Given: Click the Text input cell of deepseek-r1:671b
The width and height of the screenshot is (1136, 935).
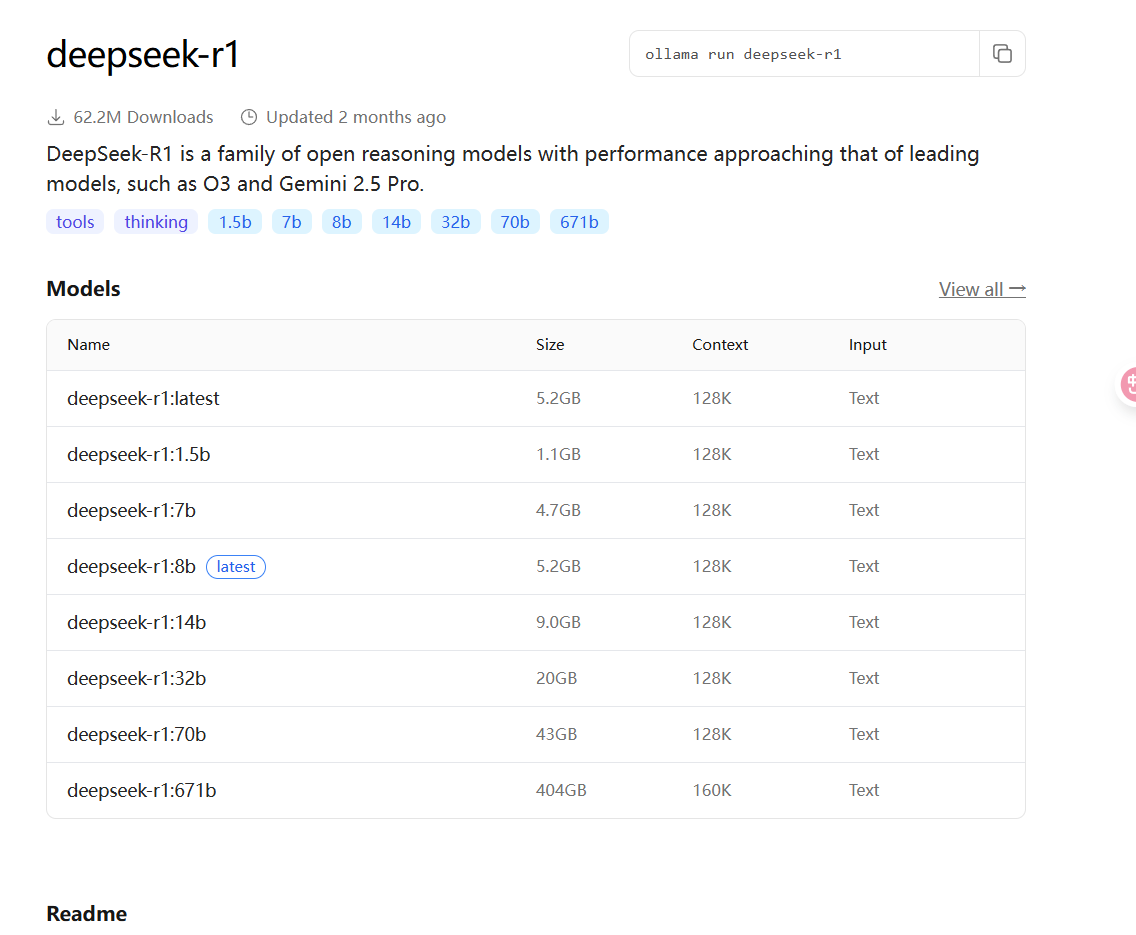Looking at the screenshot, I should (864, 790).
